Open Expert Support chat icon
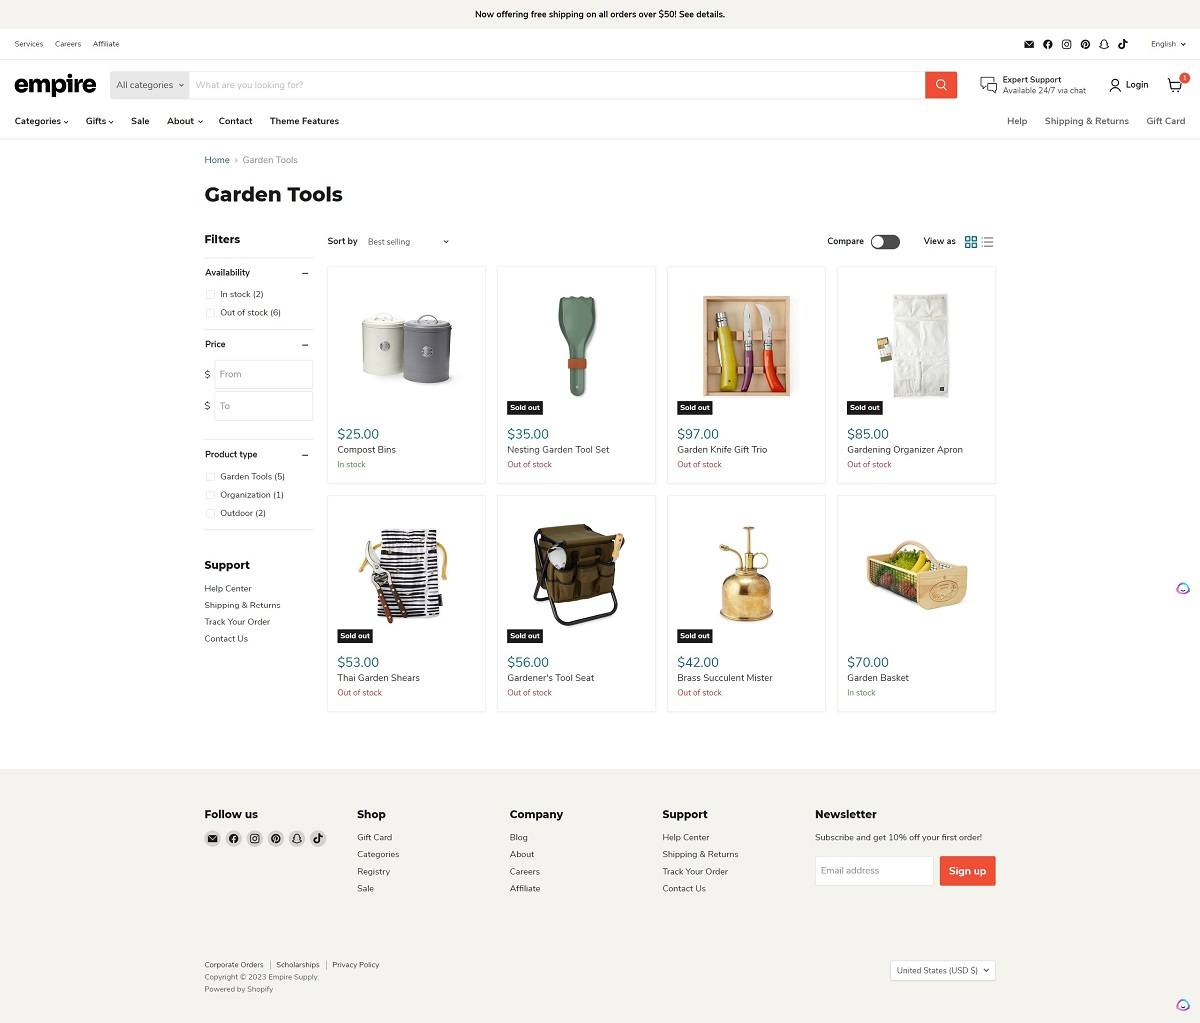This screenshot has width=1200, height=1023. 988,84
